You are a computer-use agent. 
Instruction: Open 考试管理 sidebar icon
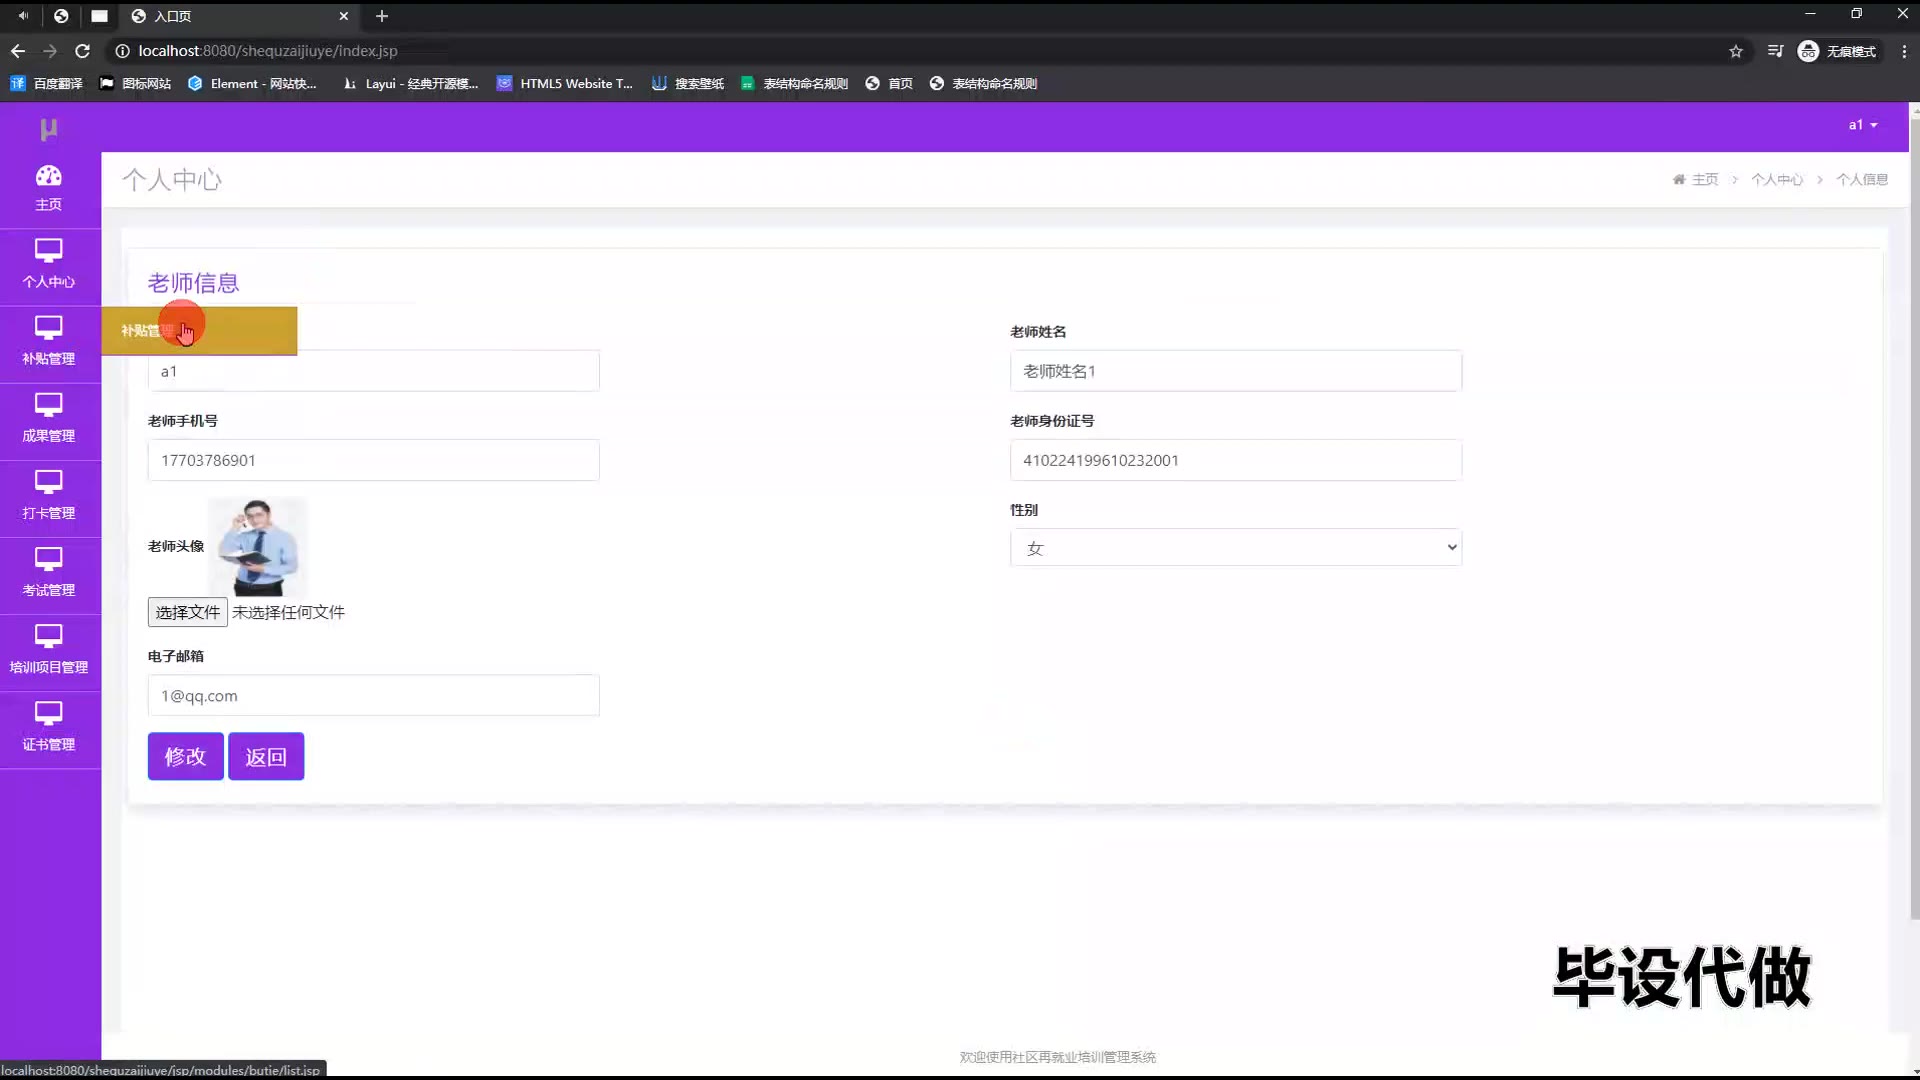click(48, 559)
